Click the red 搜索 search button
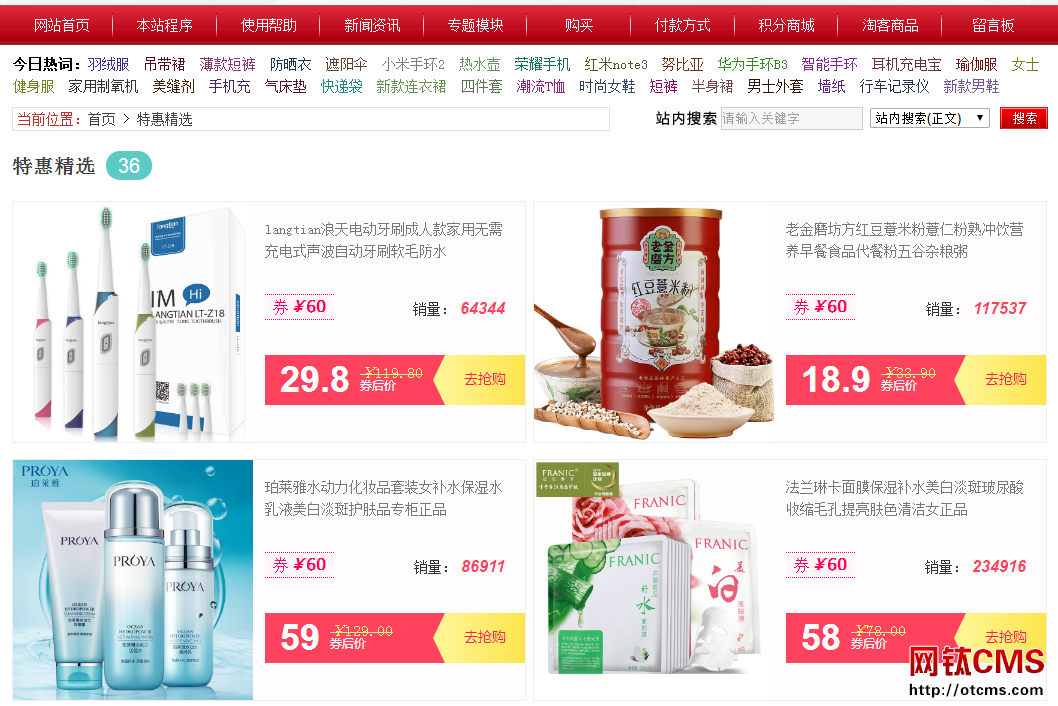This screenshot has height=706, width=1058. pos(1024,118)
